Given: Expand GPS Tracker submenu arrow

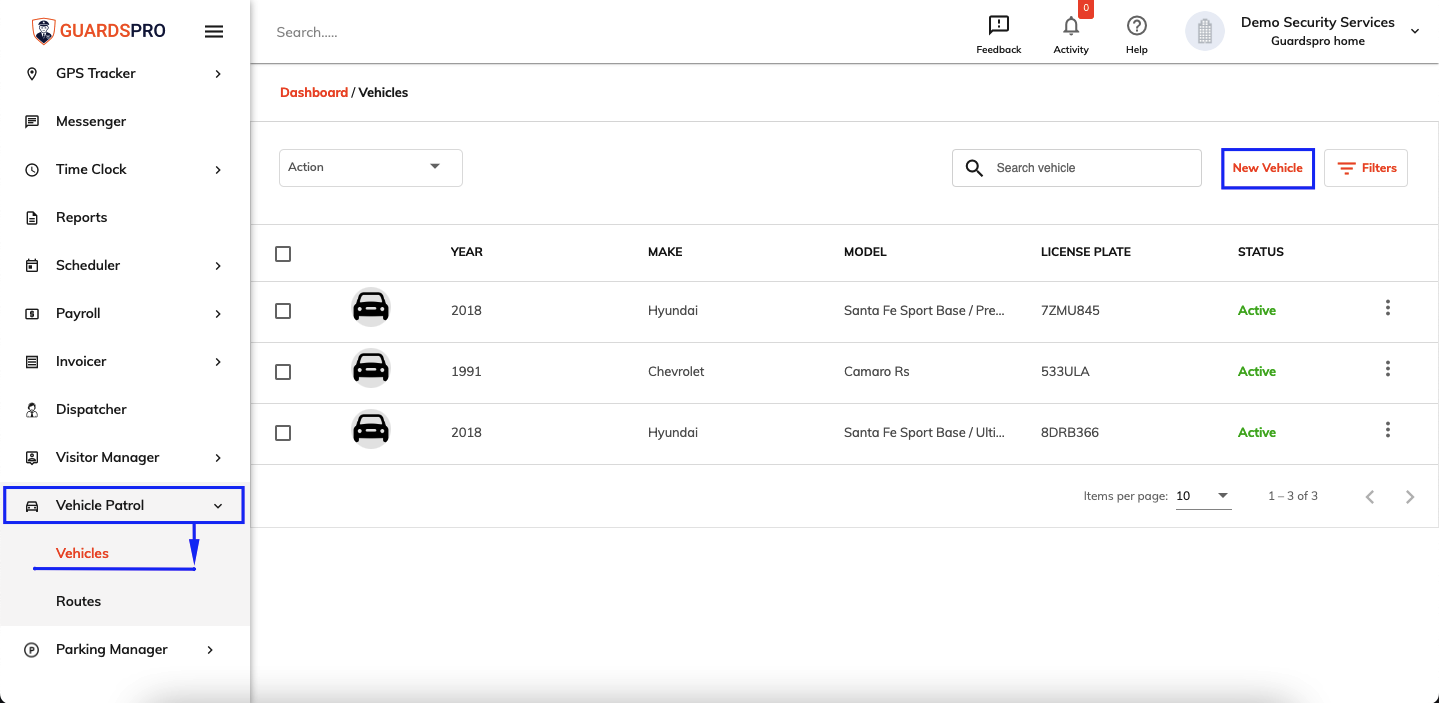Looking at the screenshot, I should coord(218,74).
